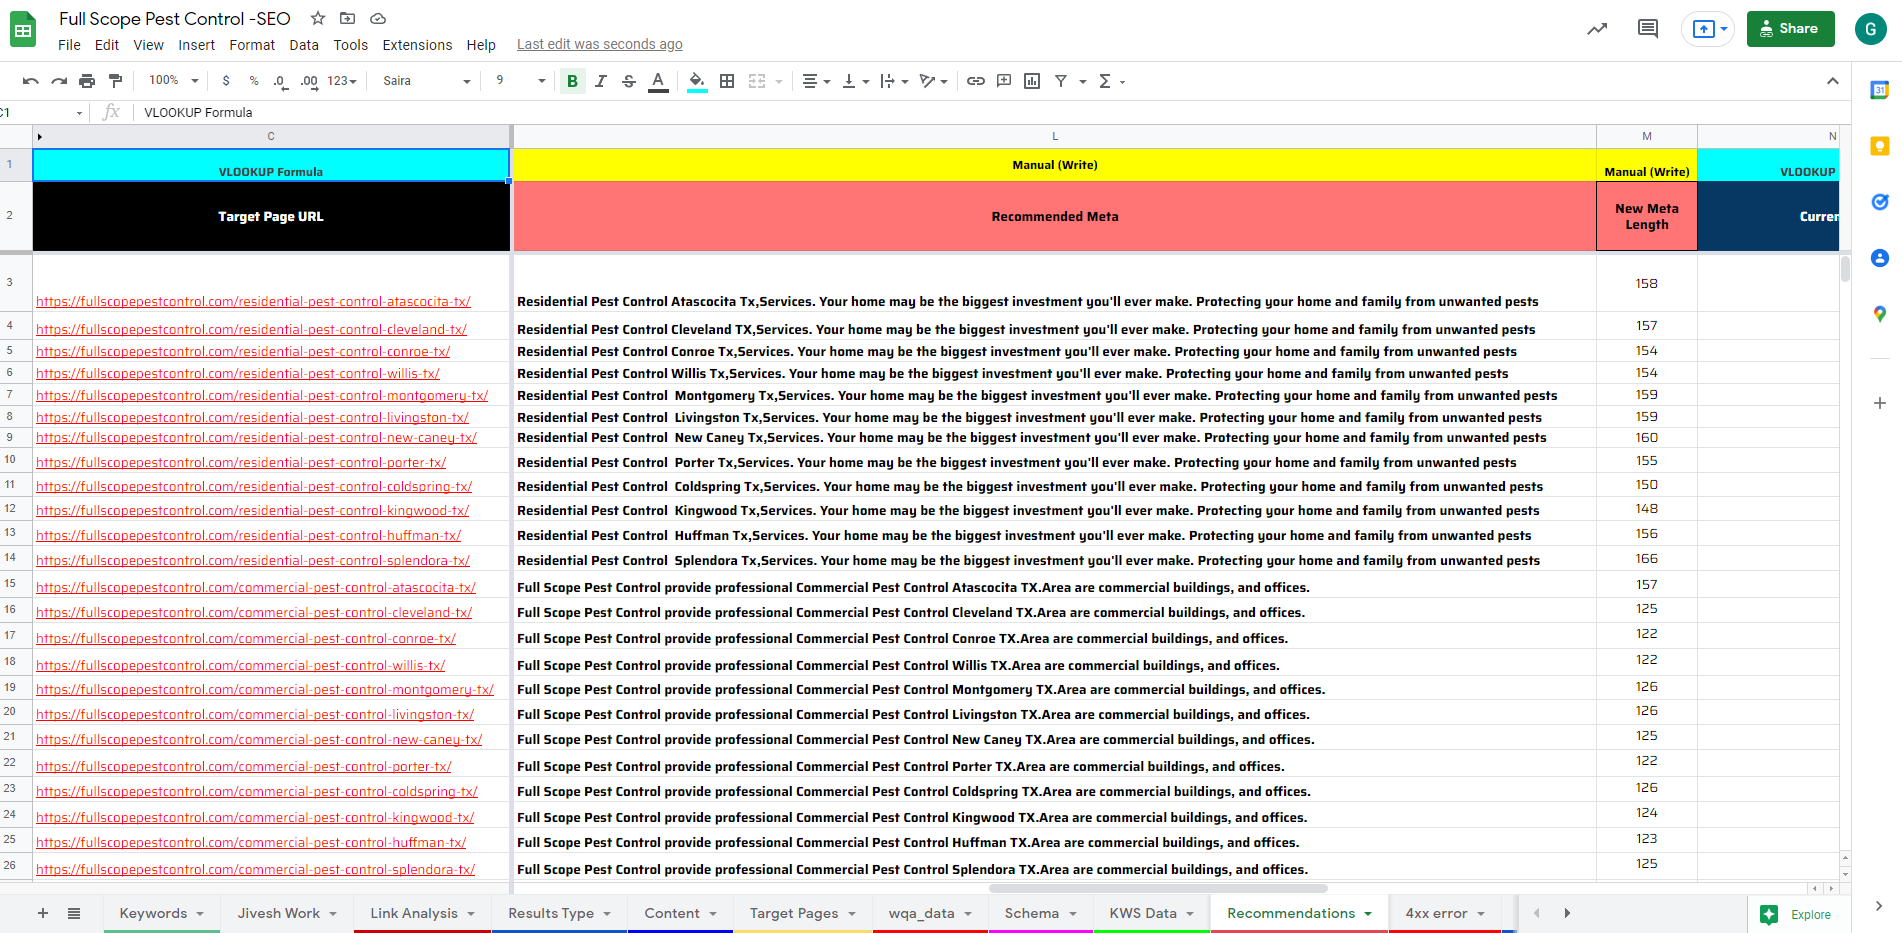
Task: Open the activity dashboard trend icon
Action: click(1597, 29)
